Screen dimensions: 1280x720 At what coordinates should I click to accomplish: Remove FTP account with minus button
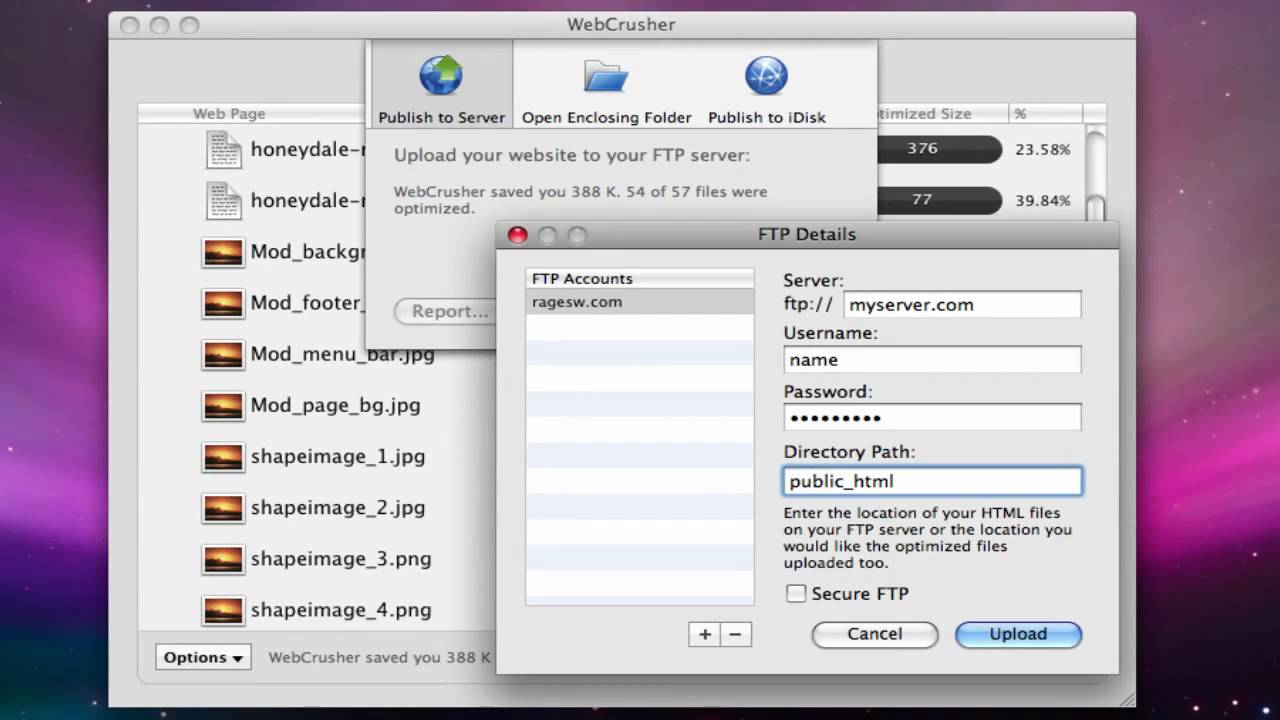tap(735, 634)
